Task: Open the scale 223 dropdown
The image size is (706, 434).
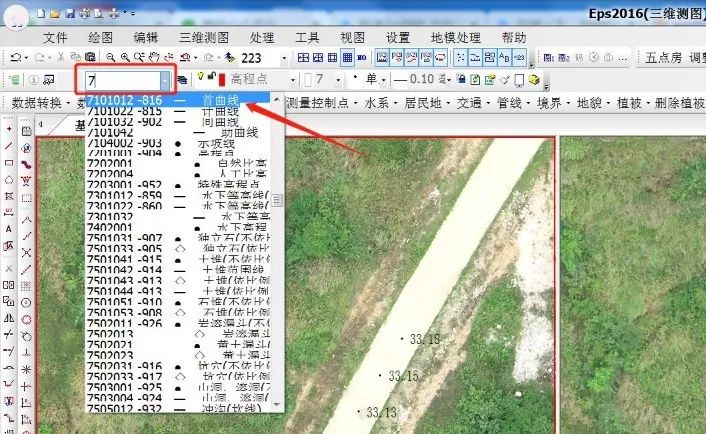Action: click(284, 58)
